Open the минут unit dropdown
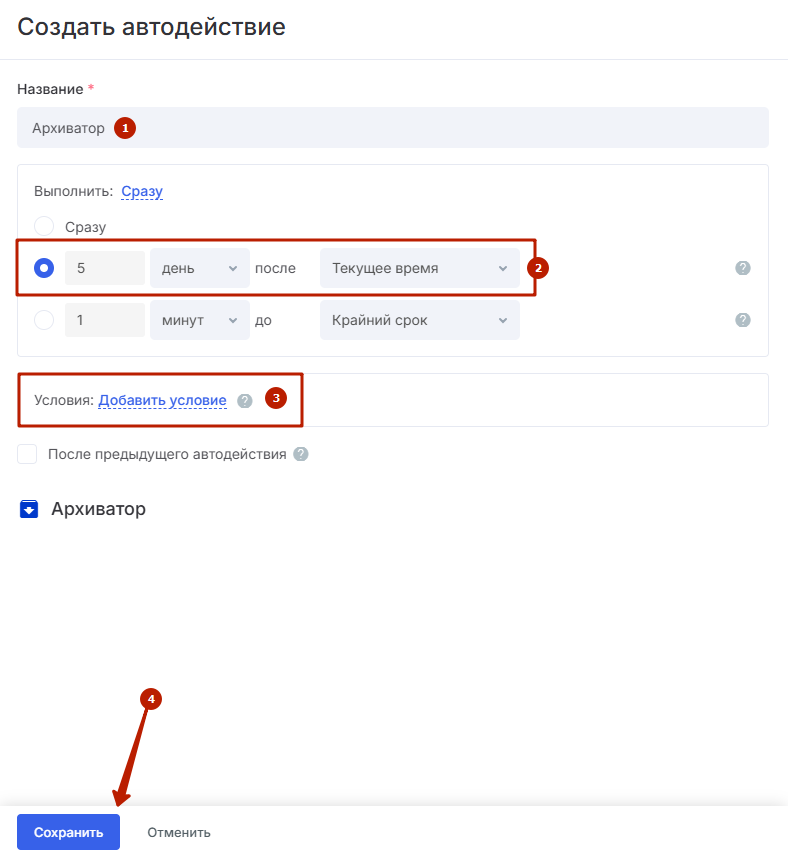The image size is (788, 857). 199,320
